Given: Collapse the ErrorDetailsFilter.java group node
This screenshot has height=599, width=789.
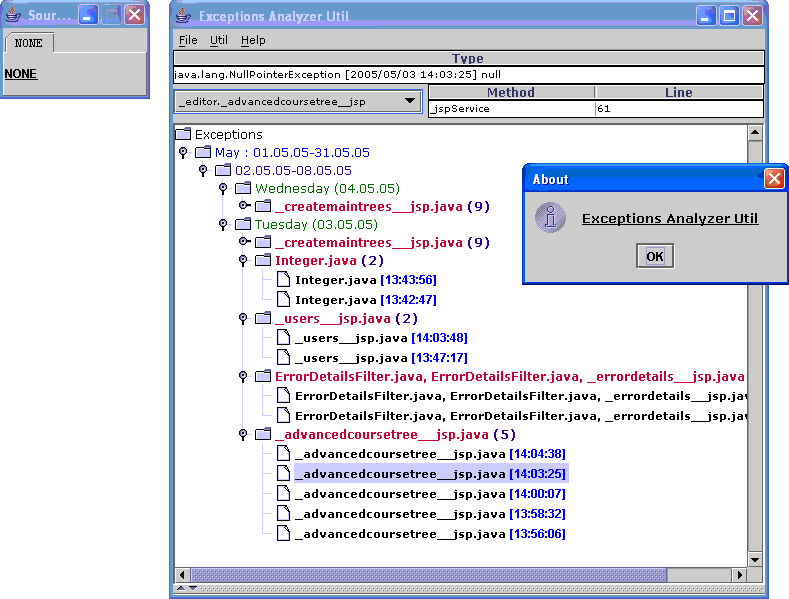Looking at the screenshot, I should (243, 377).
